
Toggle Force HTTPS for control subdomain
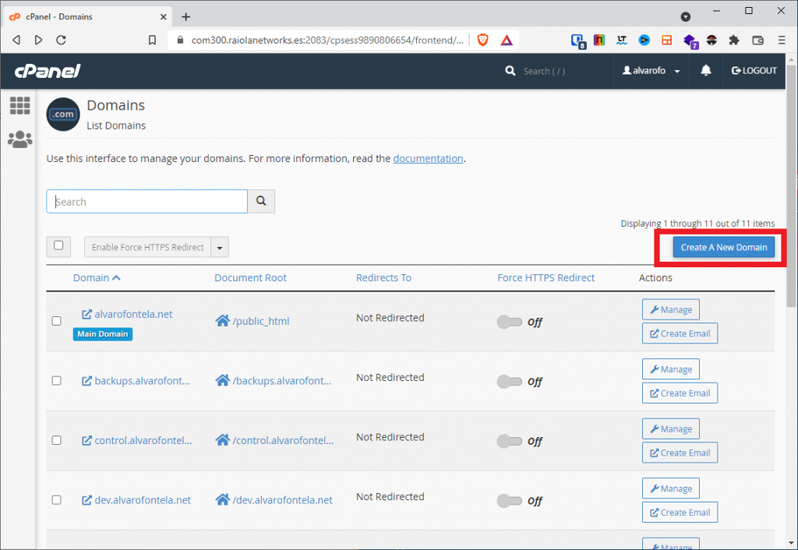tap(509, 441)
